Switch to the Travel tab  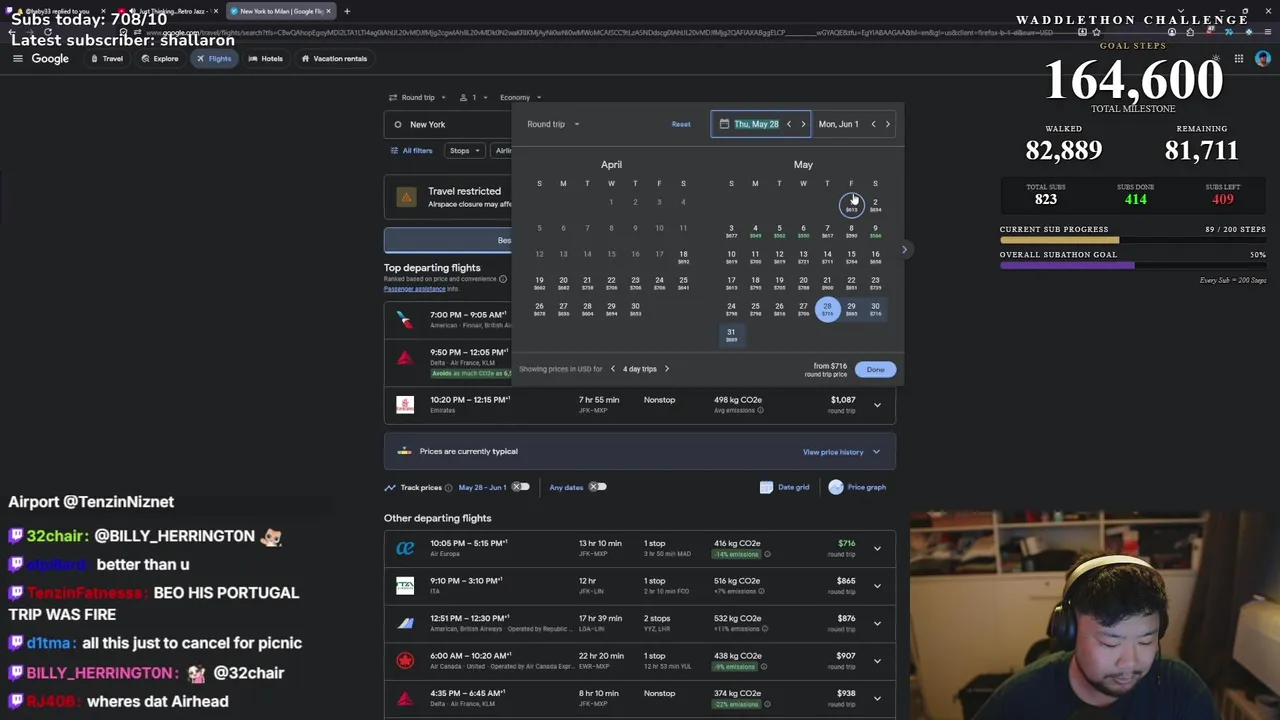pyautogui.click(x=106, y=58)
